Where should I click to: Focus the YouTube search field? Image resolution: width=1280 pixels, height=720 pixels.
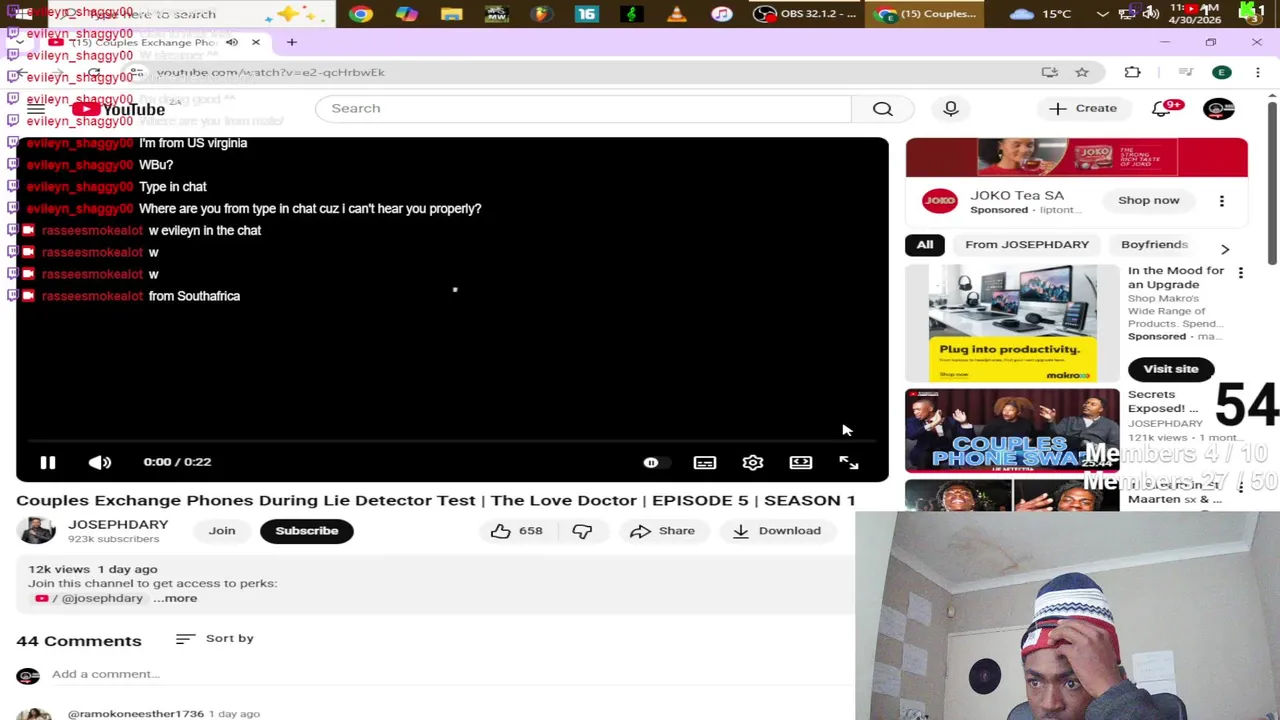click(583, 108)
